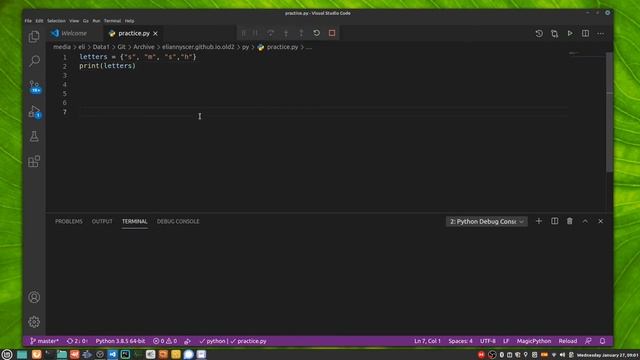The image size is (640, 360).
Task: Select Python 3.8.5 64-bit interpreter
Action: [x=120, y=341]
